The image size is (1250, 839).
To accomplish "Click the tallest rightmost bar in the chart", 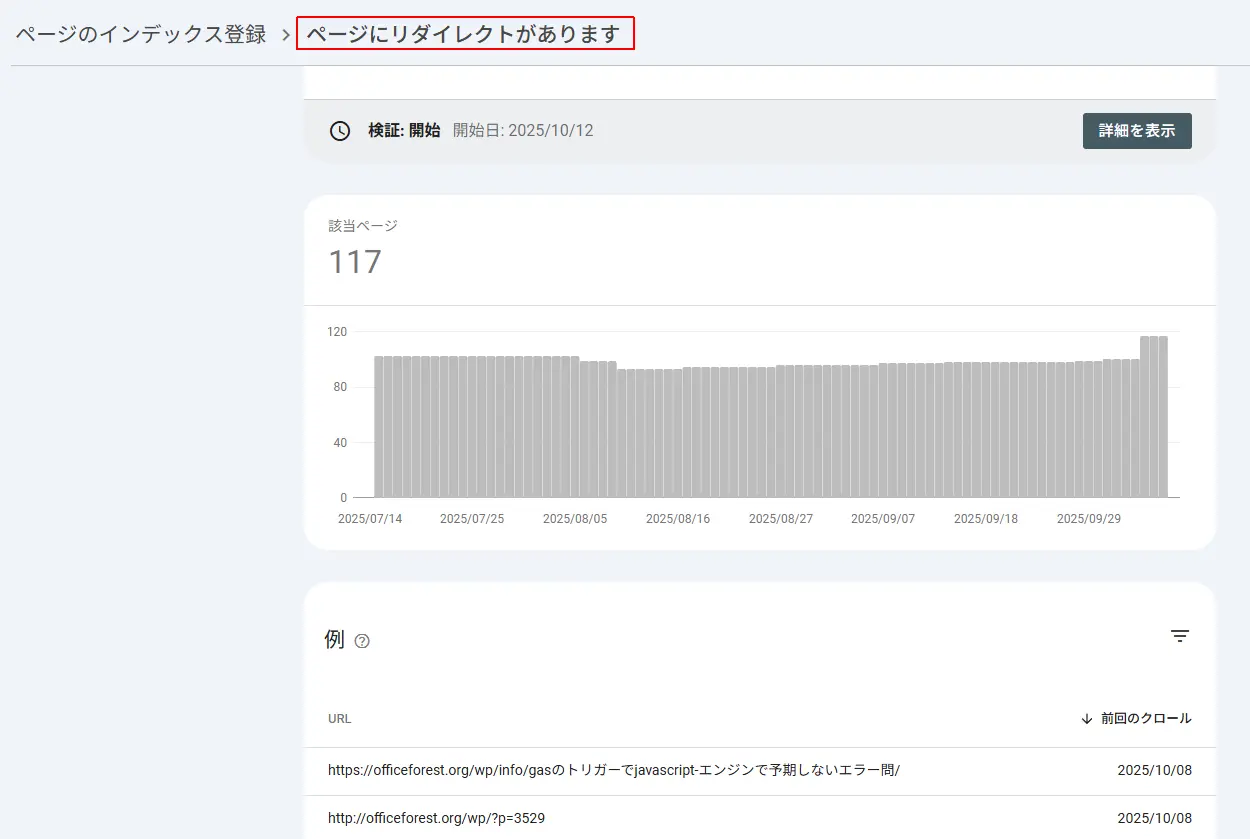I will click(1162, 416).
